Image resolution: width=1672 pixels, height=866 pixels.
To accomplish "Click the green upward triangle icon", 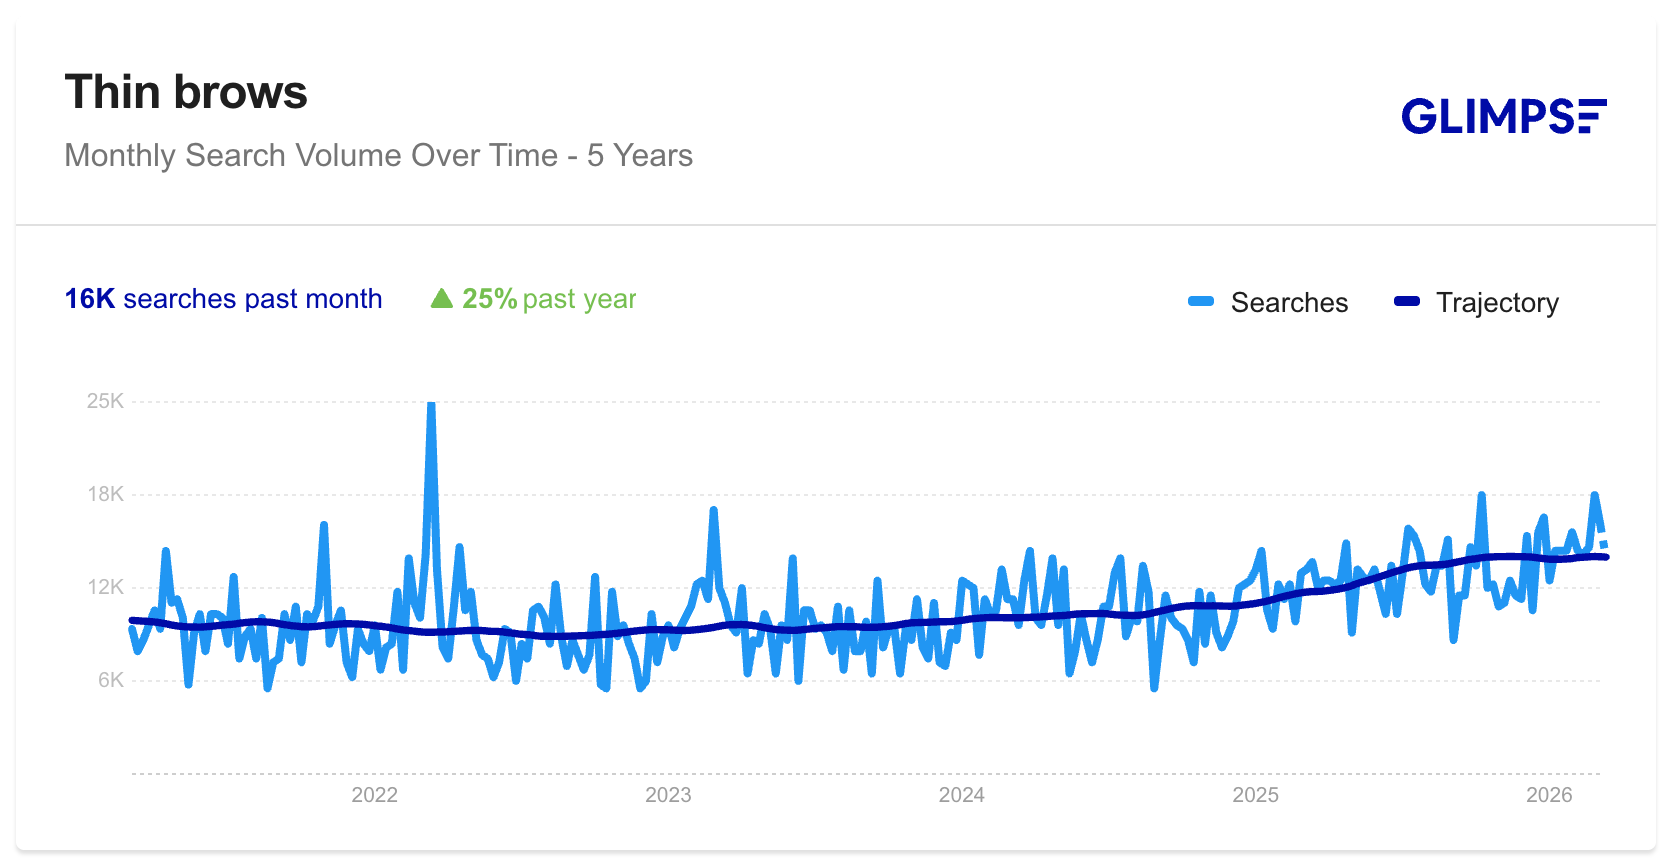I will pos(441,299).
